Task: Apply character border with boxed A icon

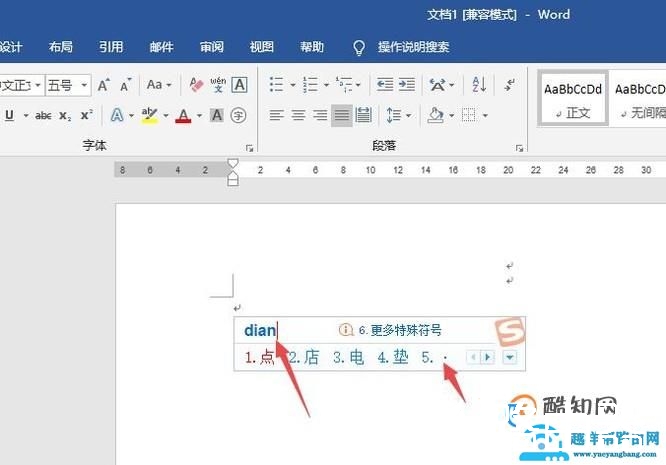Action: click(240, 85)
